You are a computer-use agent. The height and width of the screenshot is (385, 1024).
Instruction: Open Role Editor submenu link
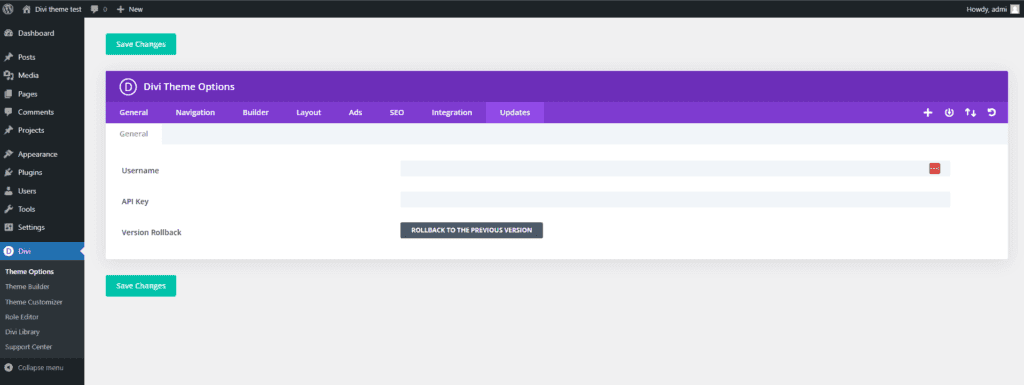22,317
